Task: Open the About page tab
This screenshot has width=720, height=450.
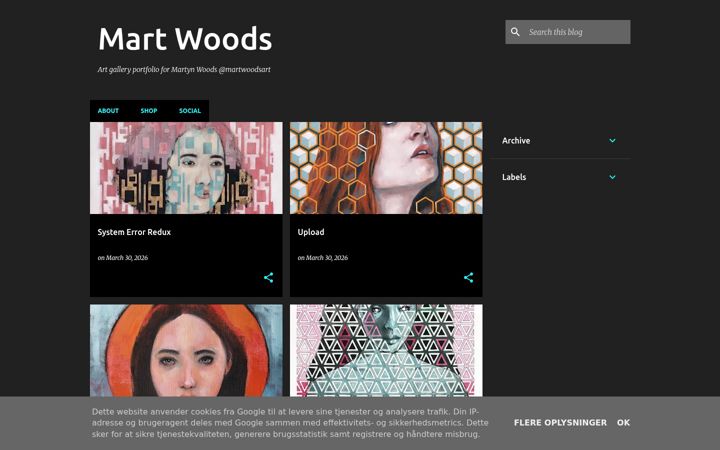Action: [108, 111]
